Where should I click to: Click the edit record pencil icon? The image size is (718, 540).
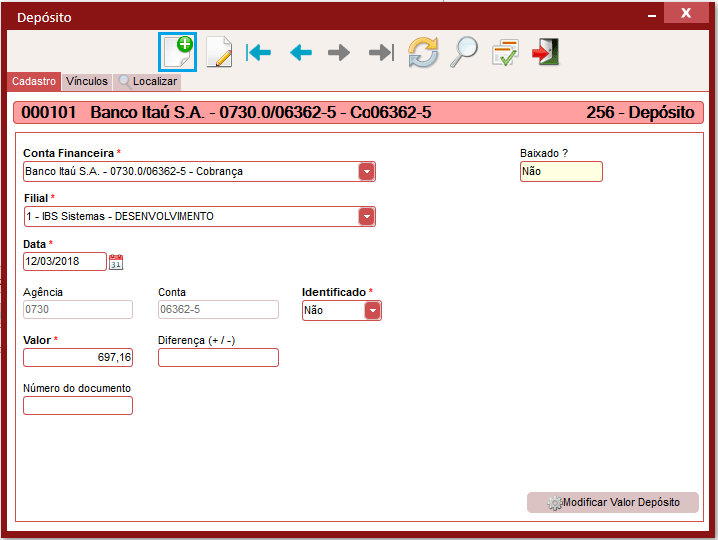[x=219, y=52]
